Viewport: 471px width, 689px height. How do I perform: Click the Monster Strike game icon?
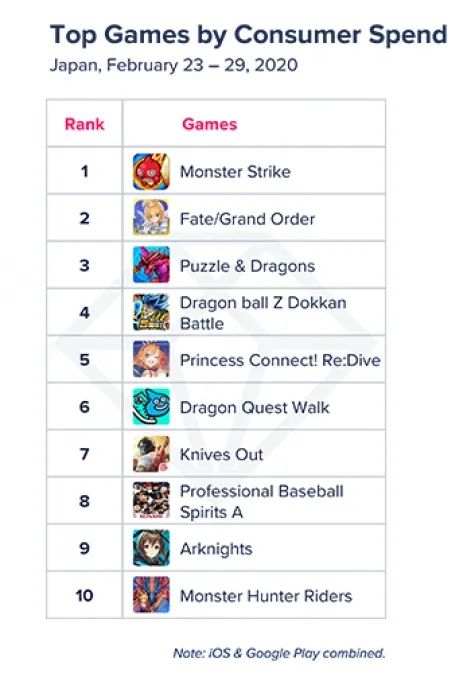click(x=151, y=171)
